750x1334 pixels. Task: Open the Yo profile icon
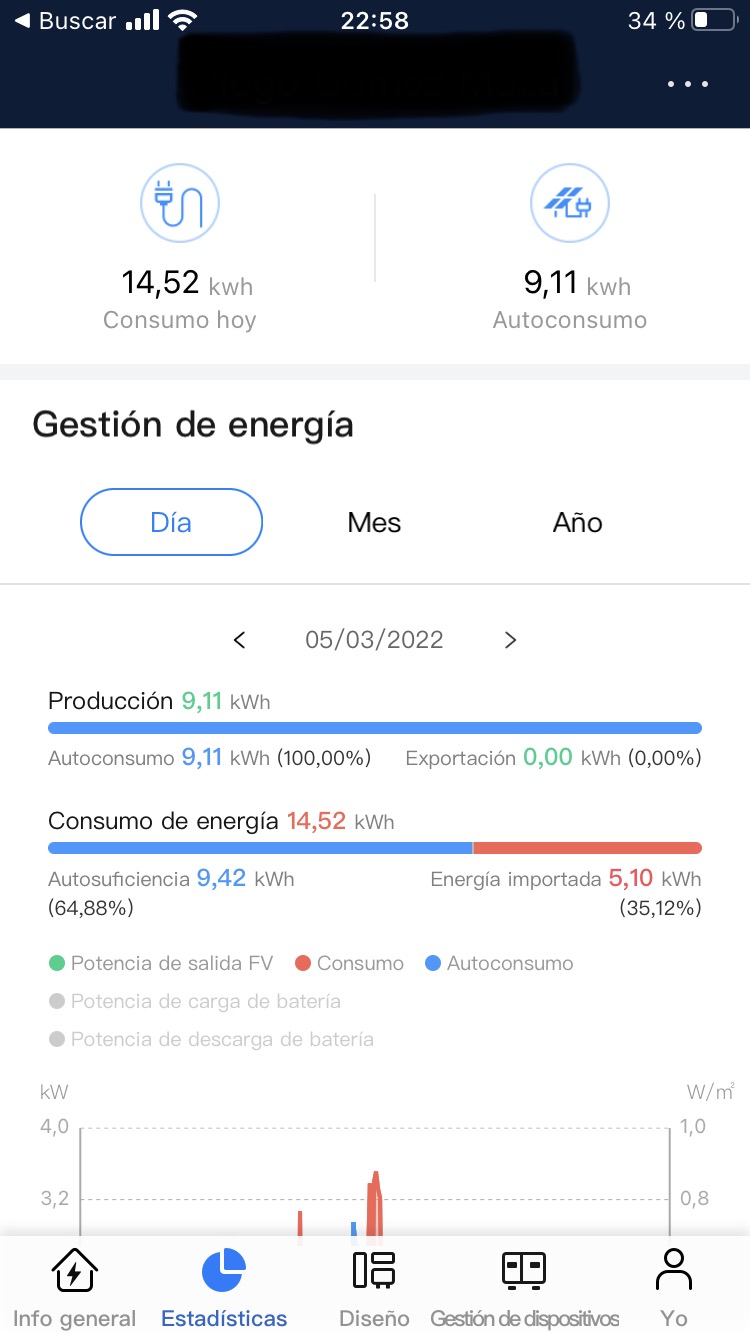pos(674,1270)
